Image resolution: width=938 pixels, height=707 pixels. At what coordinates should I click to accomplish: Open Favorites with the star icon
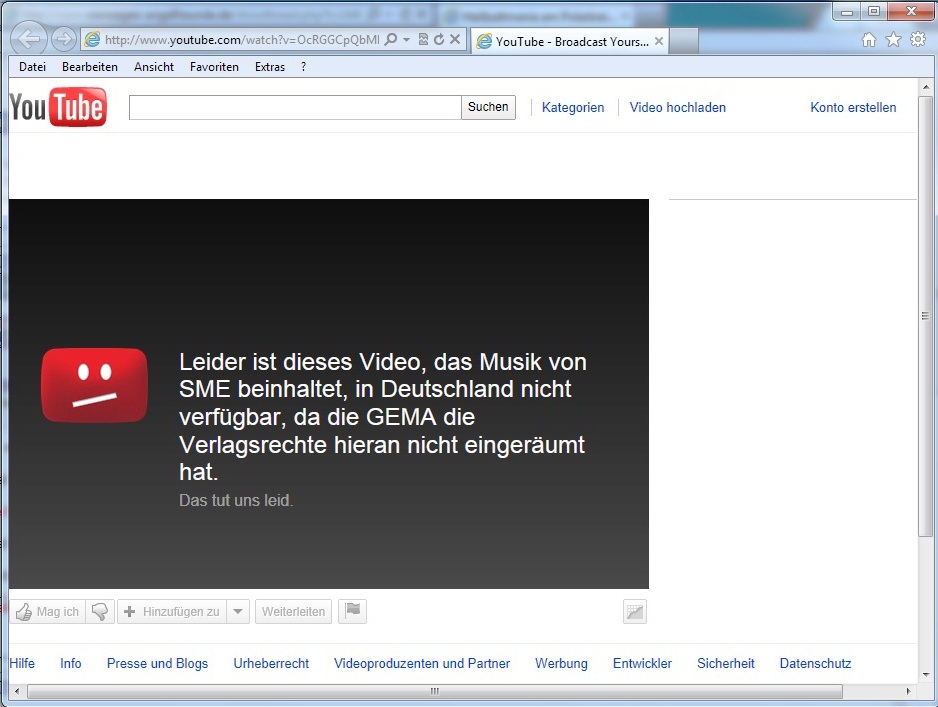[893, 40]
